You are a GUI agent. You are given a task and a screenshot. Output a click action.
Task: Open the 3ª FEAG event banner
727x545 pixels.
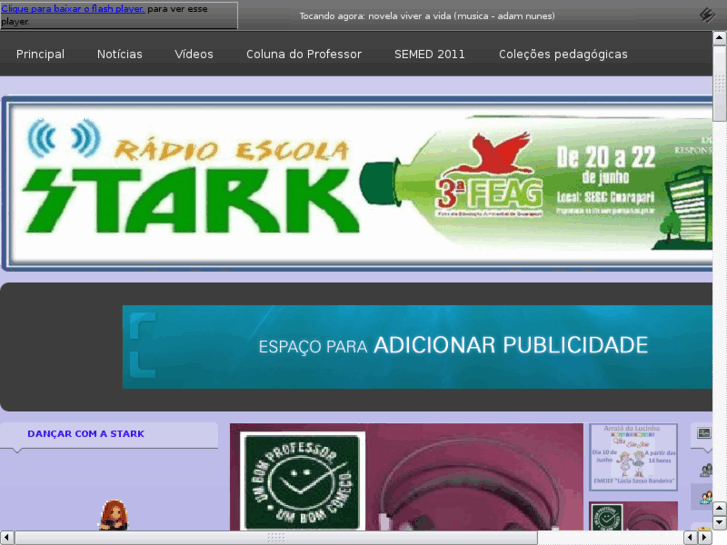[538, 183]
